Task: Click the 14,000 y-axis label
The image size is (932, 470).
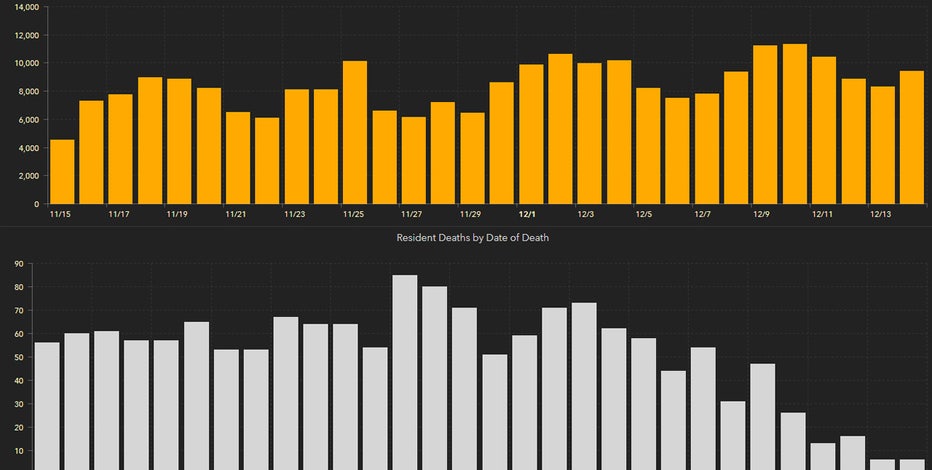Action: [23, 7]
